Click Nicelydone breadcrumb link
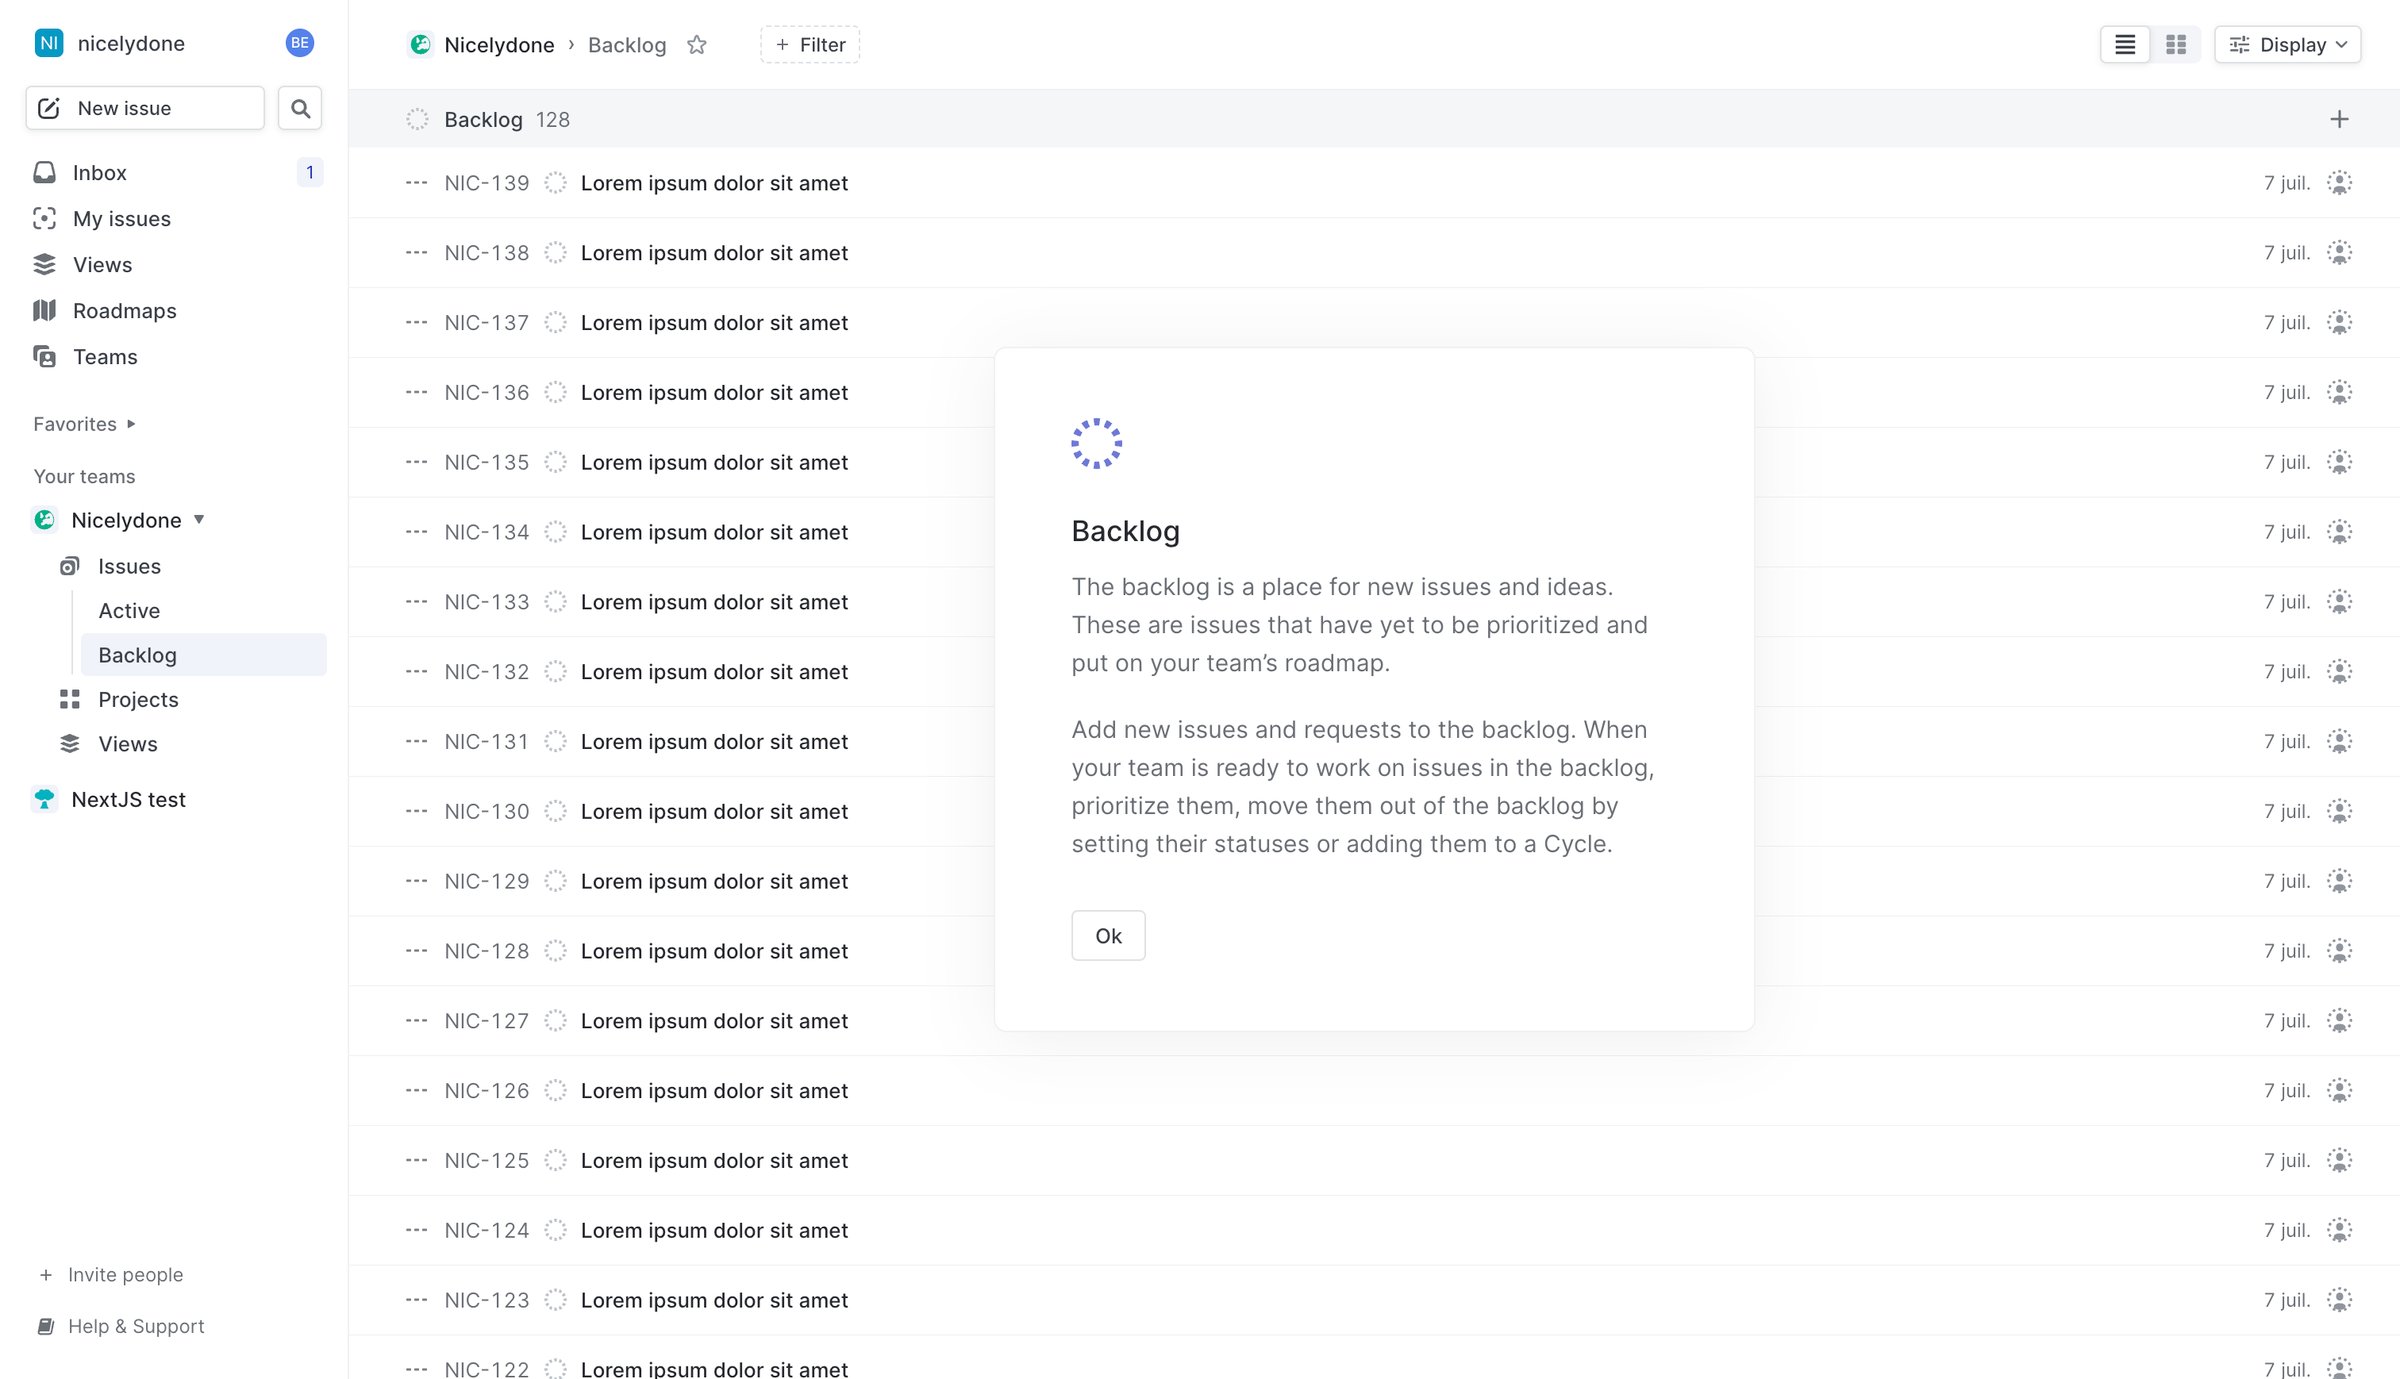 coord(499,45)
